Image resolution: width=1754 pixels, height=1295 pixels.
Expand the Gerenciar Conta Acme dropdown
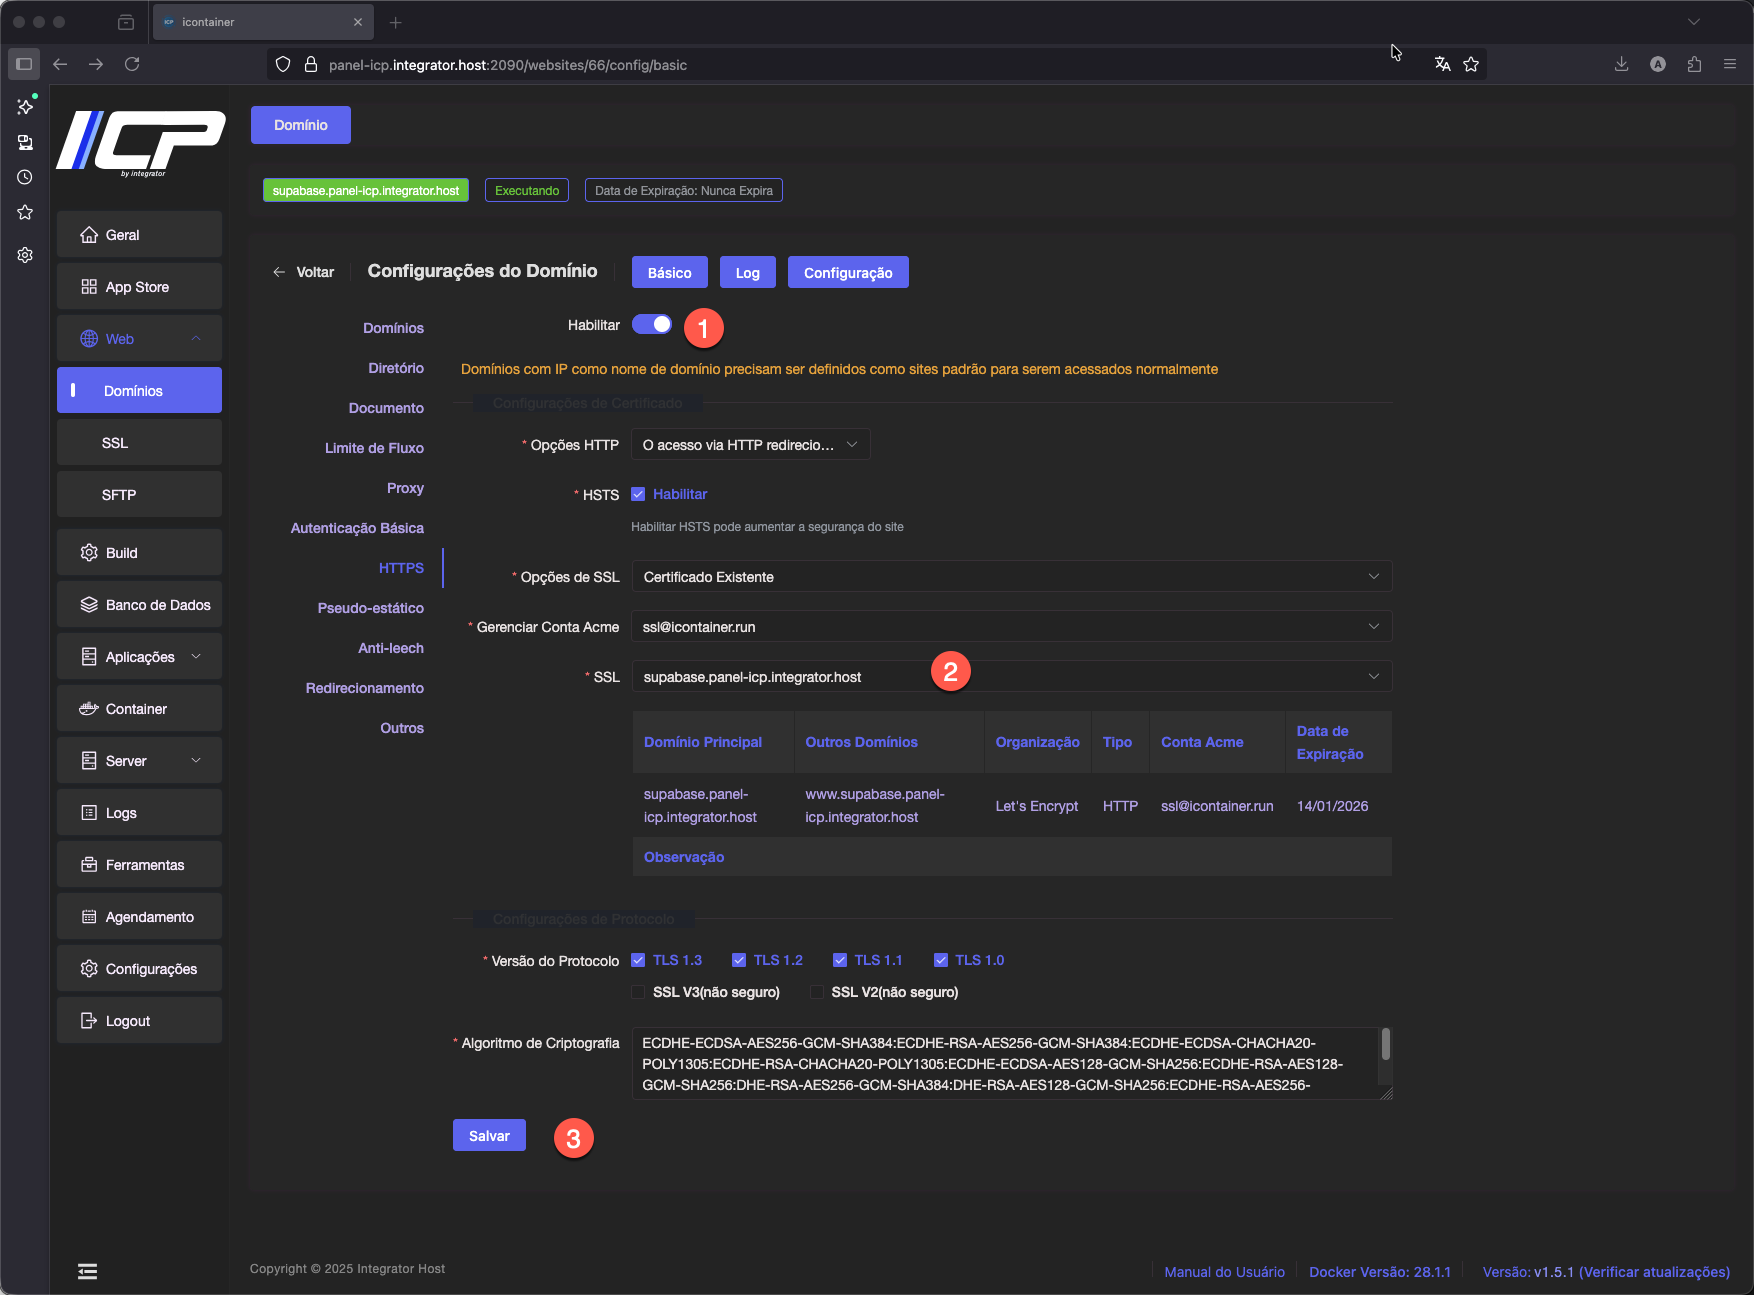[1010, 627]
